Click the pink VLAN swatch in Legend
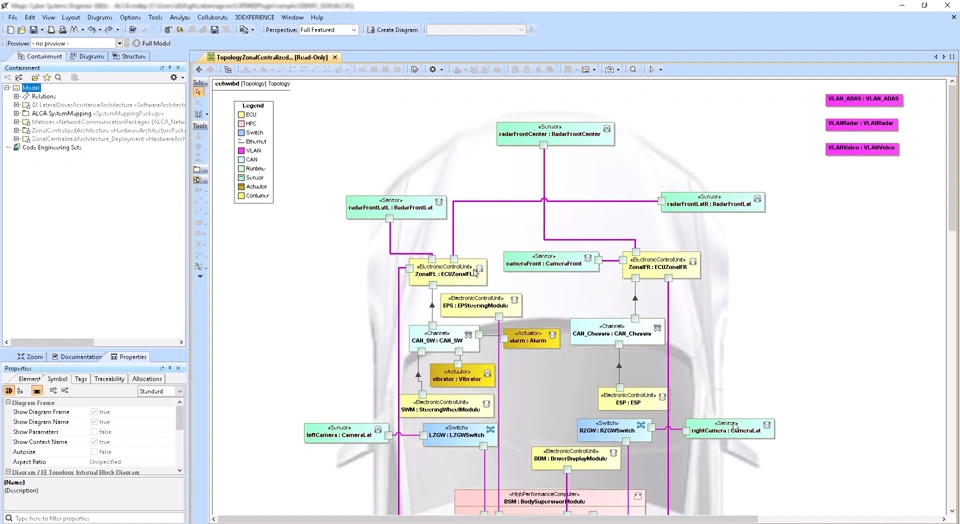 [x=241, y=151]
